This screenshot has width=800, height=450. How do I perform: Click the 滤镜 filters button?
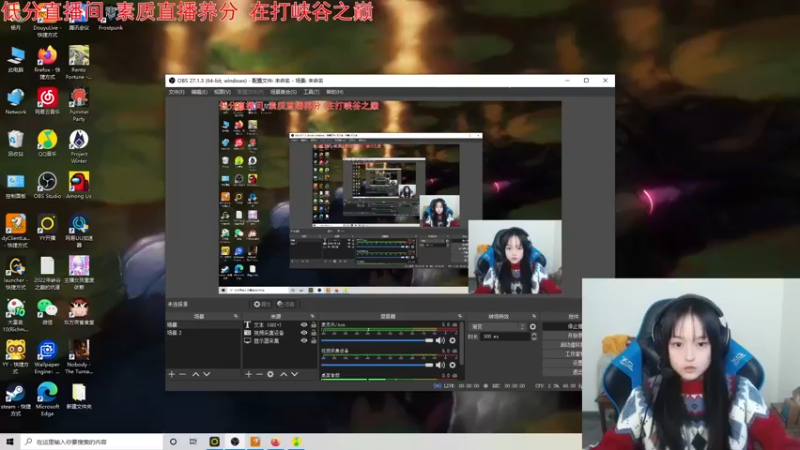286,304
